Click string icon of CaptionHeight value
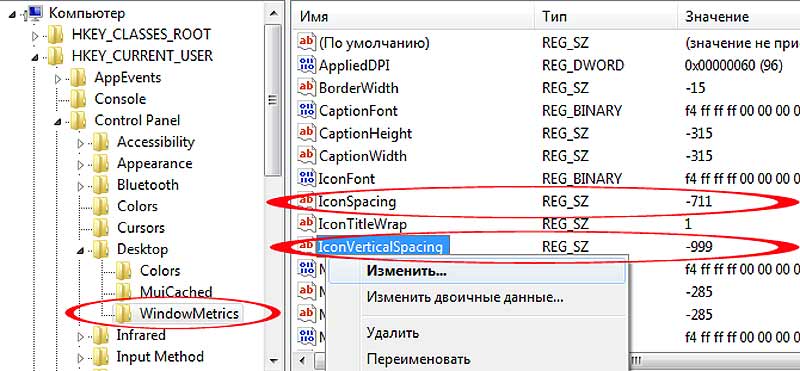This screenshot has width=800, height=371. pos(306,133)
